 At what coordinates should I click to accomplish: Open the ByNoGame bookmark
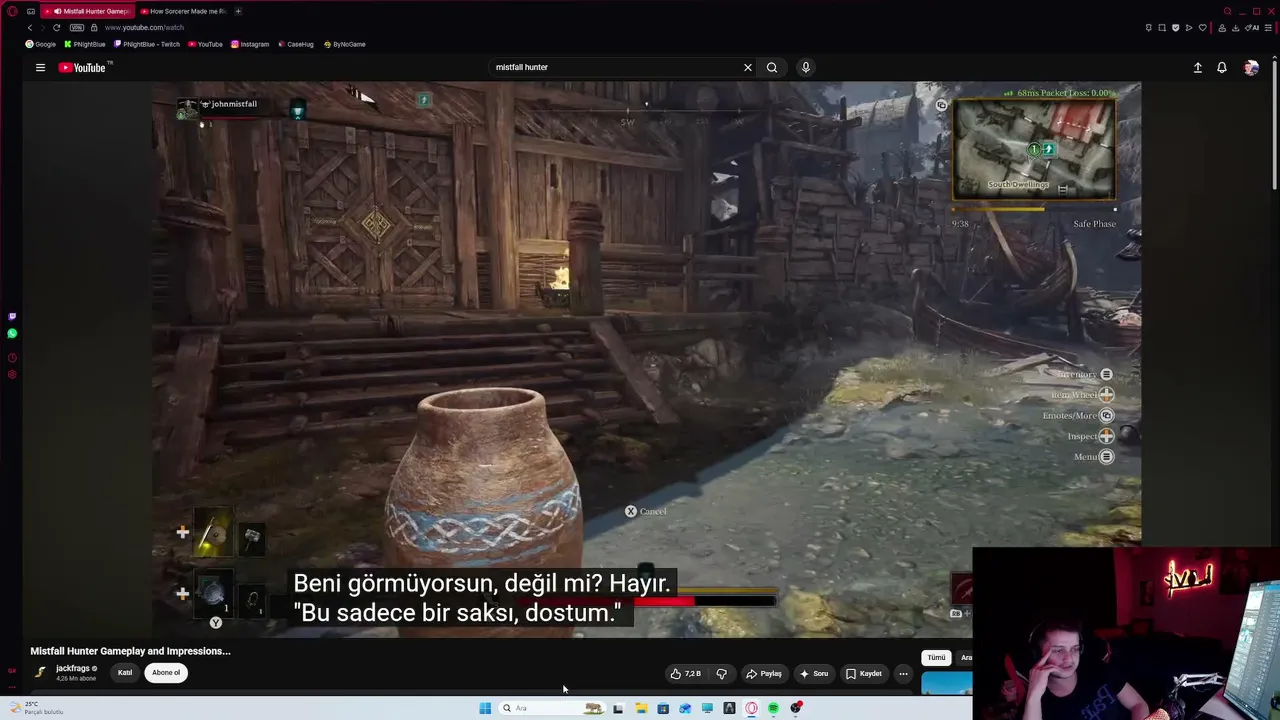coord(345,44)
